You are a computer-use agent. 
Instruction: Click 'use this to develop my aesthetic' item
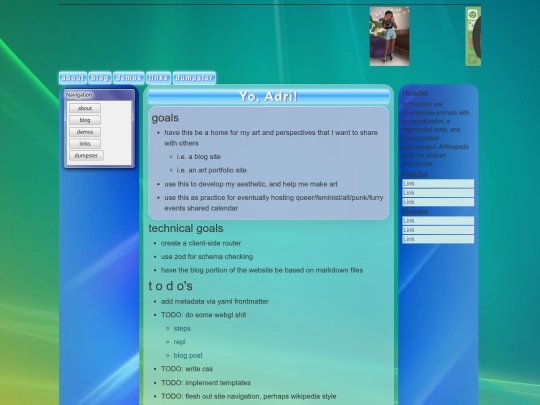pyautogui.click(x=251, y=184)
